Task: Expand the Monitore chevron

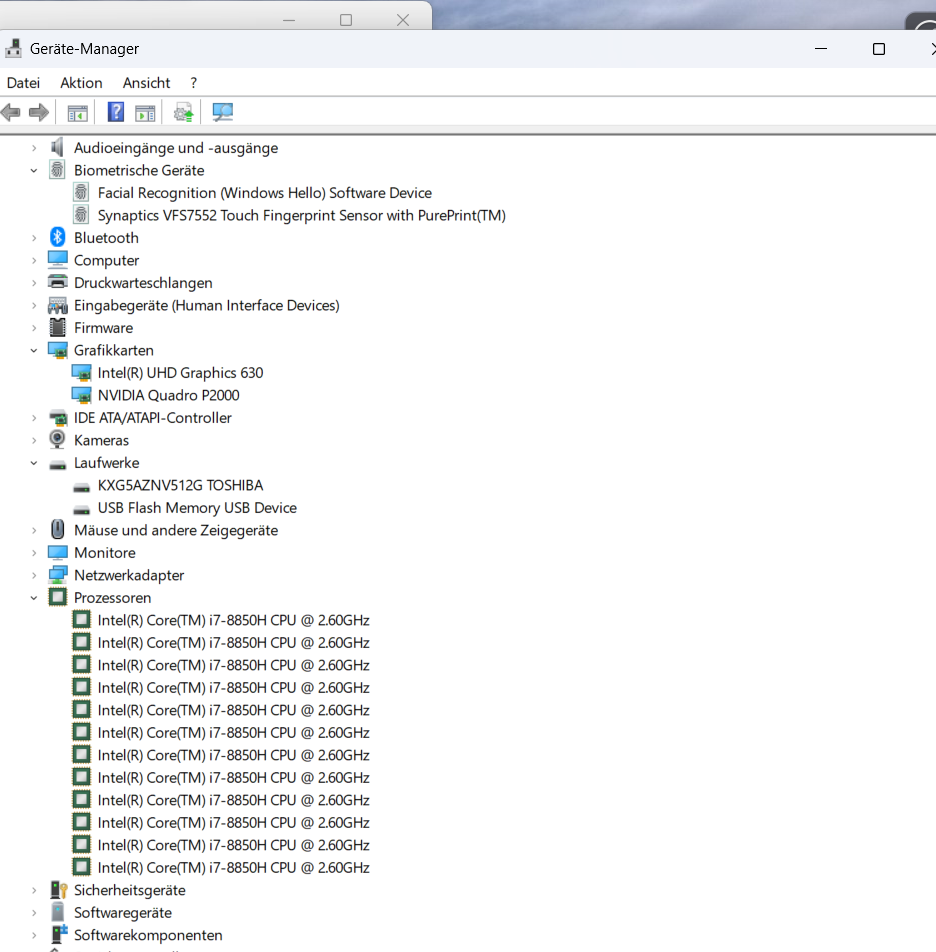Action: (34, 552)
